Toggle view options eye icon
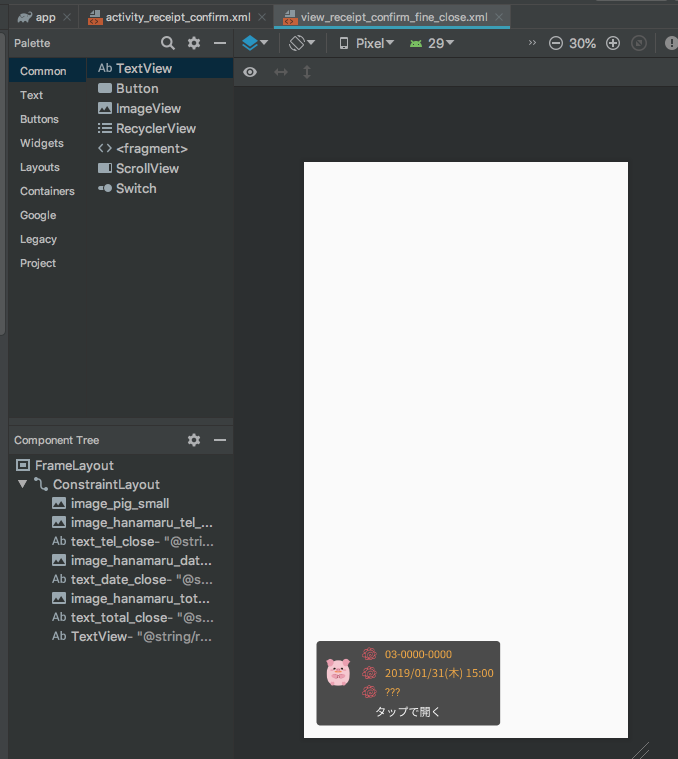Screen dimensions: 678x759 coord(250,72)
